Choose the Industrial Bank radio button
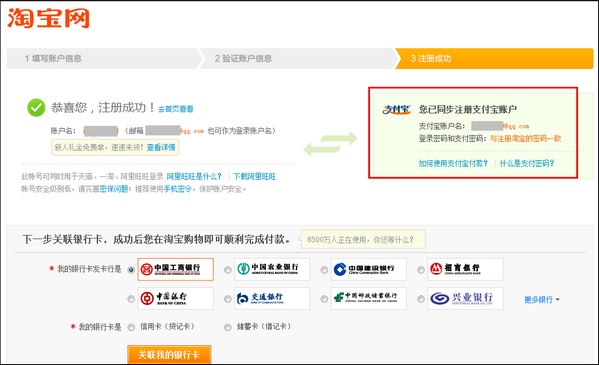599x365 pixels. point(421,299)
